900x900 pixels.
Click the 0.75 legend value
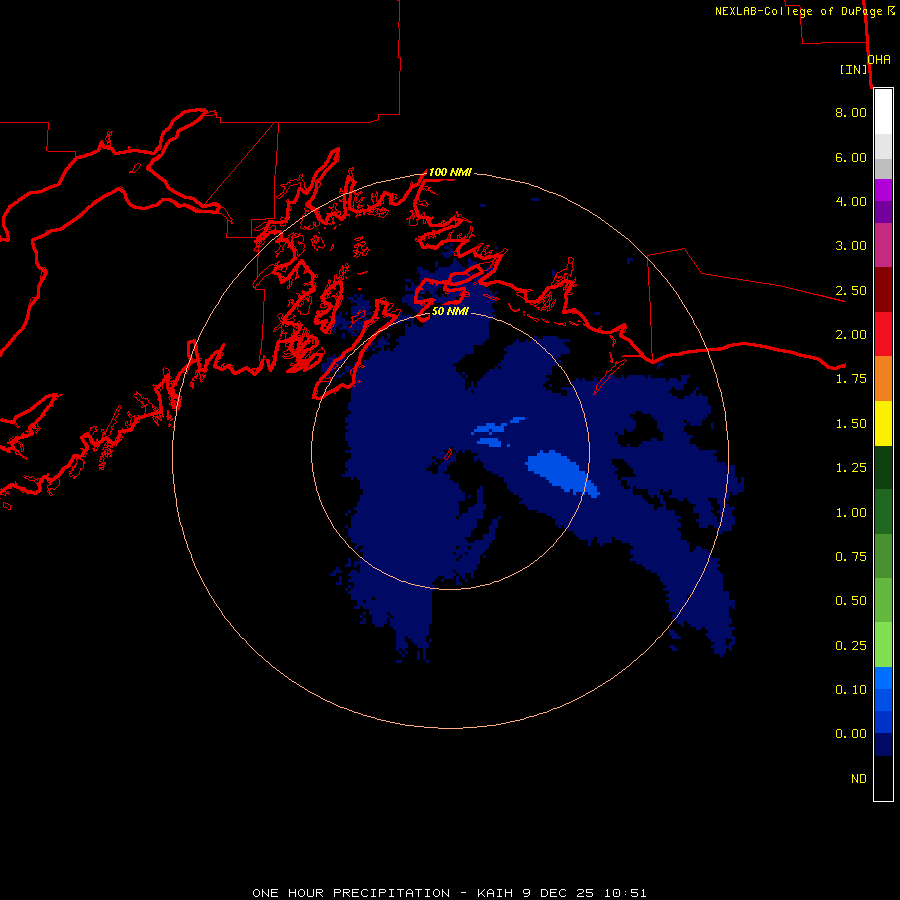(x=851, y=557)
